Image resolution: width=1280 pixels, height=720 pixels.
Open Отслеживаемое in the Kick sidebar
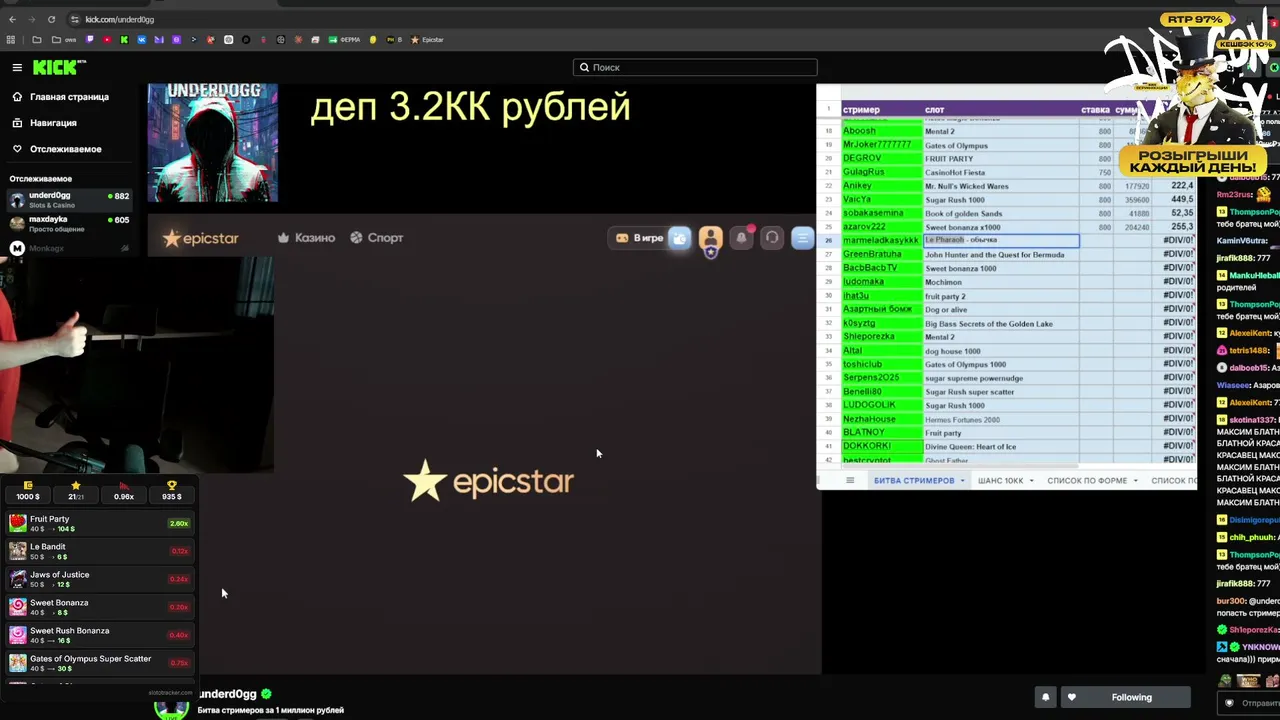coord(56,149)
